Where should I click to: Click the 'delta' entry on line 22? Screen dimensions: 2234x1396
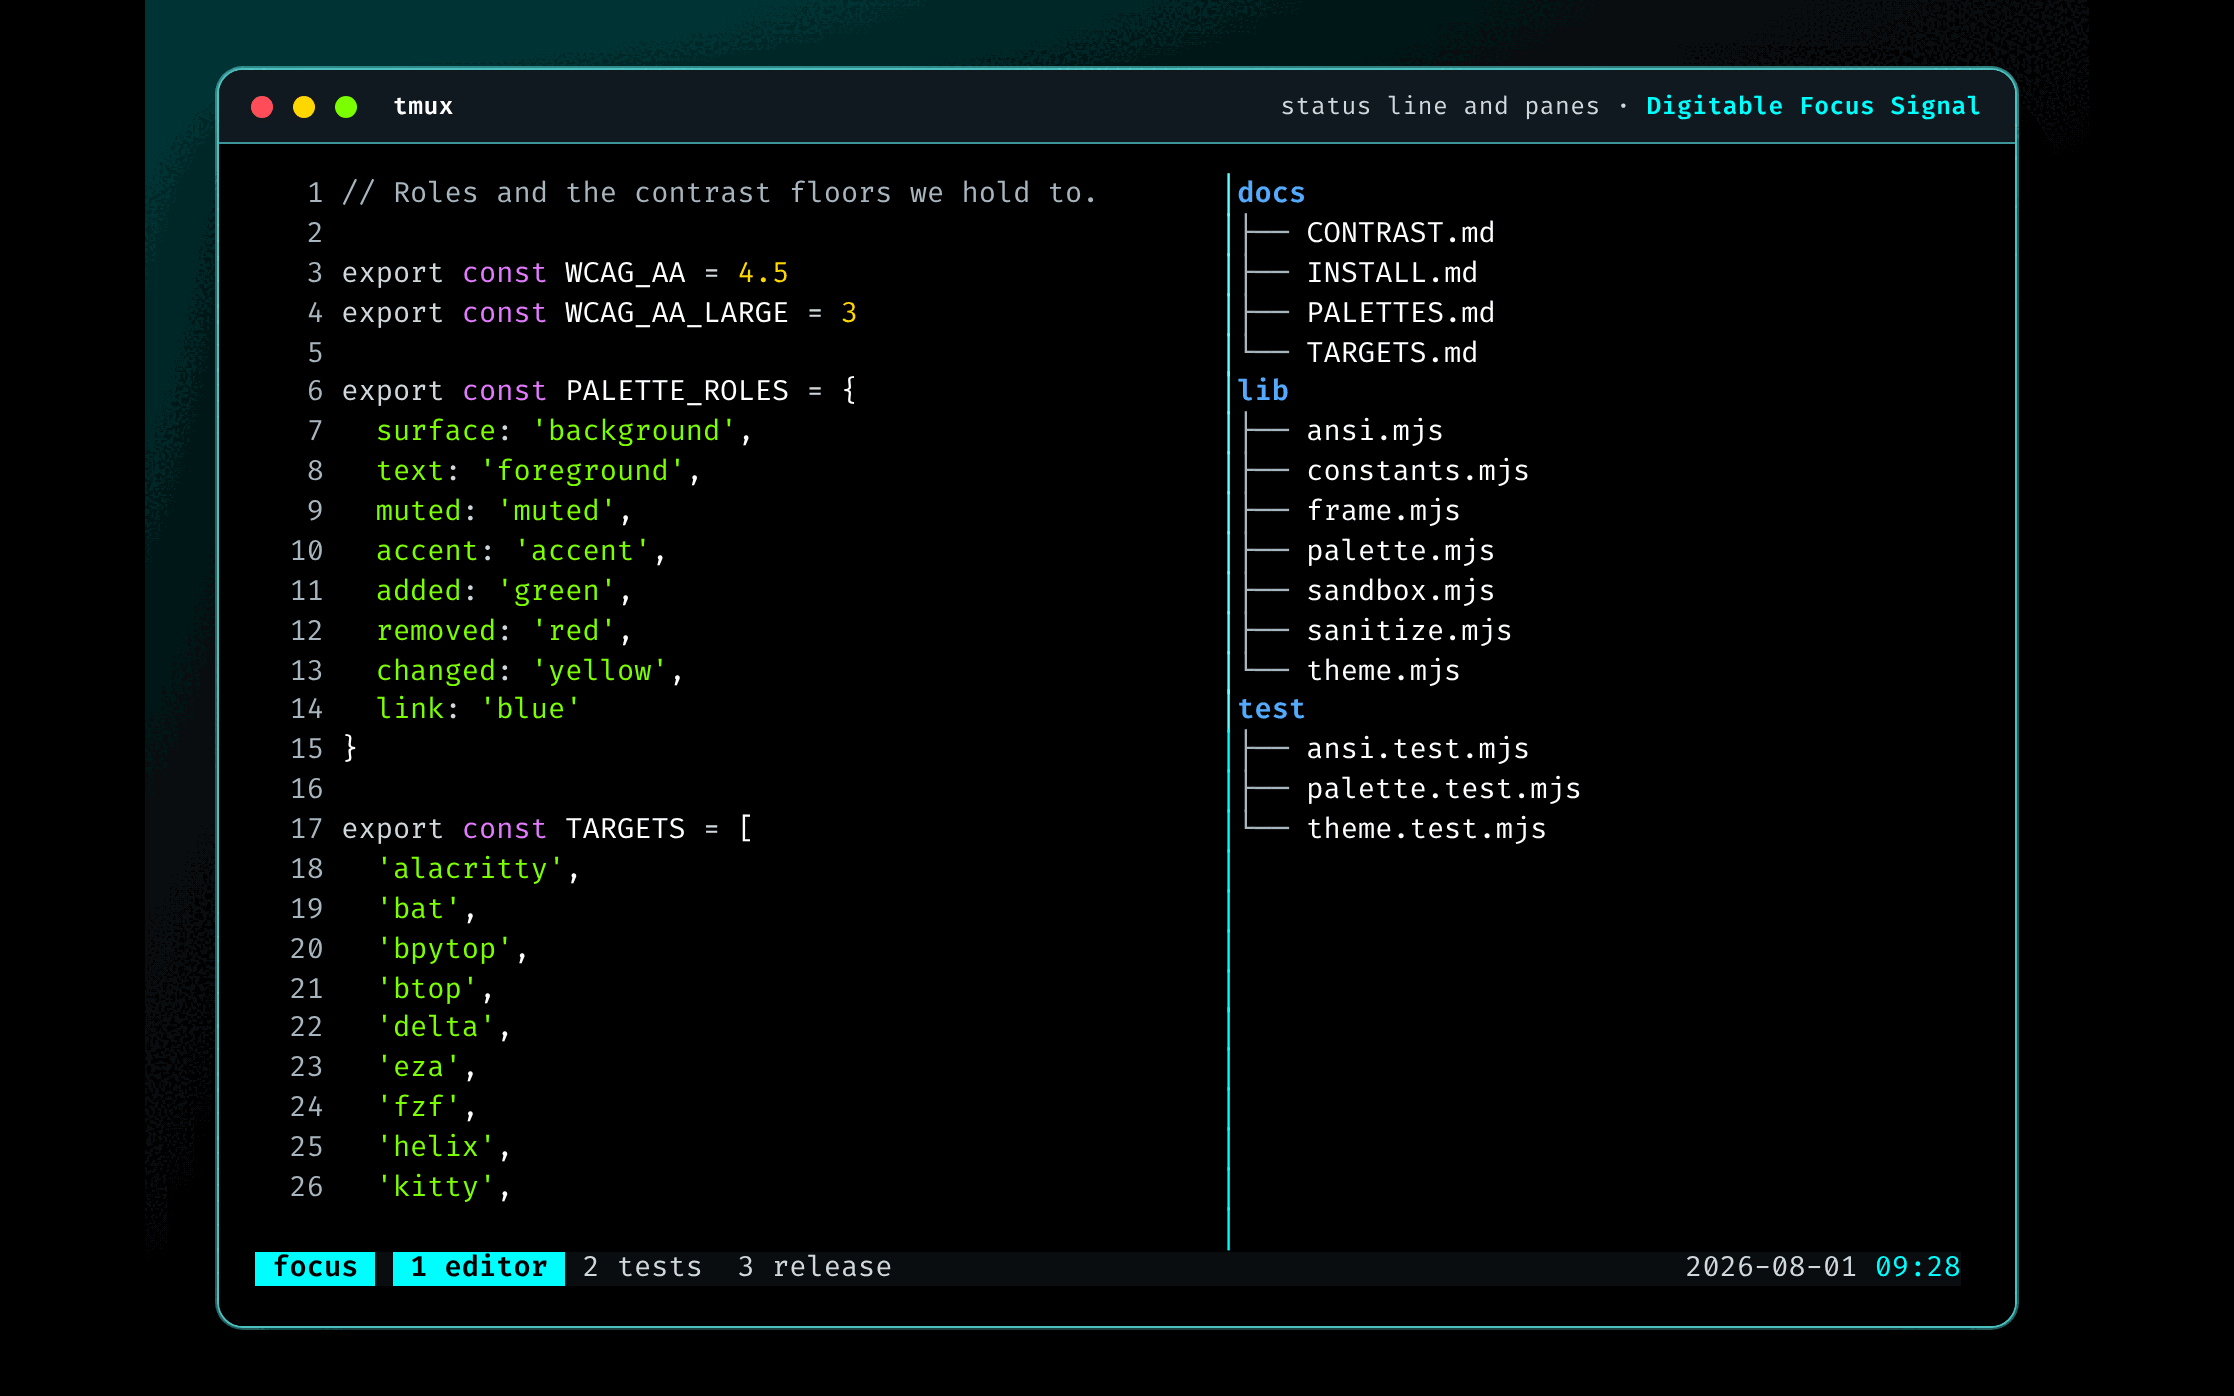(x=436, y=1026)
